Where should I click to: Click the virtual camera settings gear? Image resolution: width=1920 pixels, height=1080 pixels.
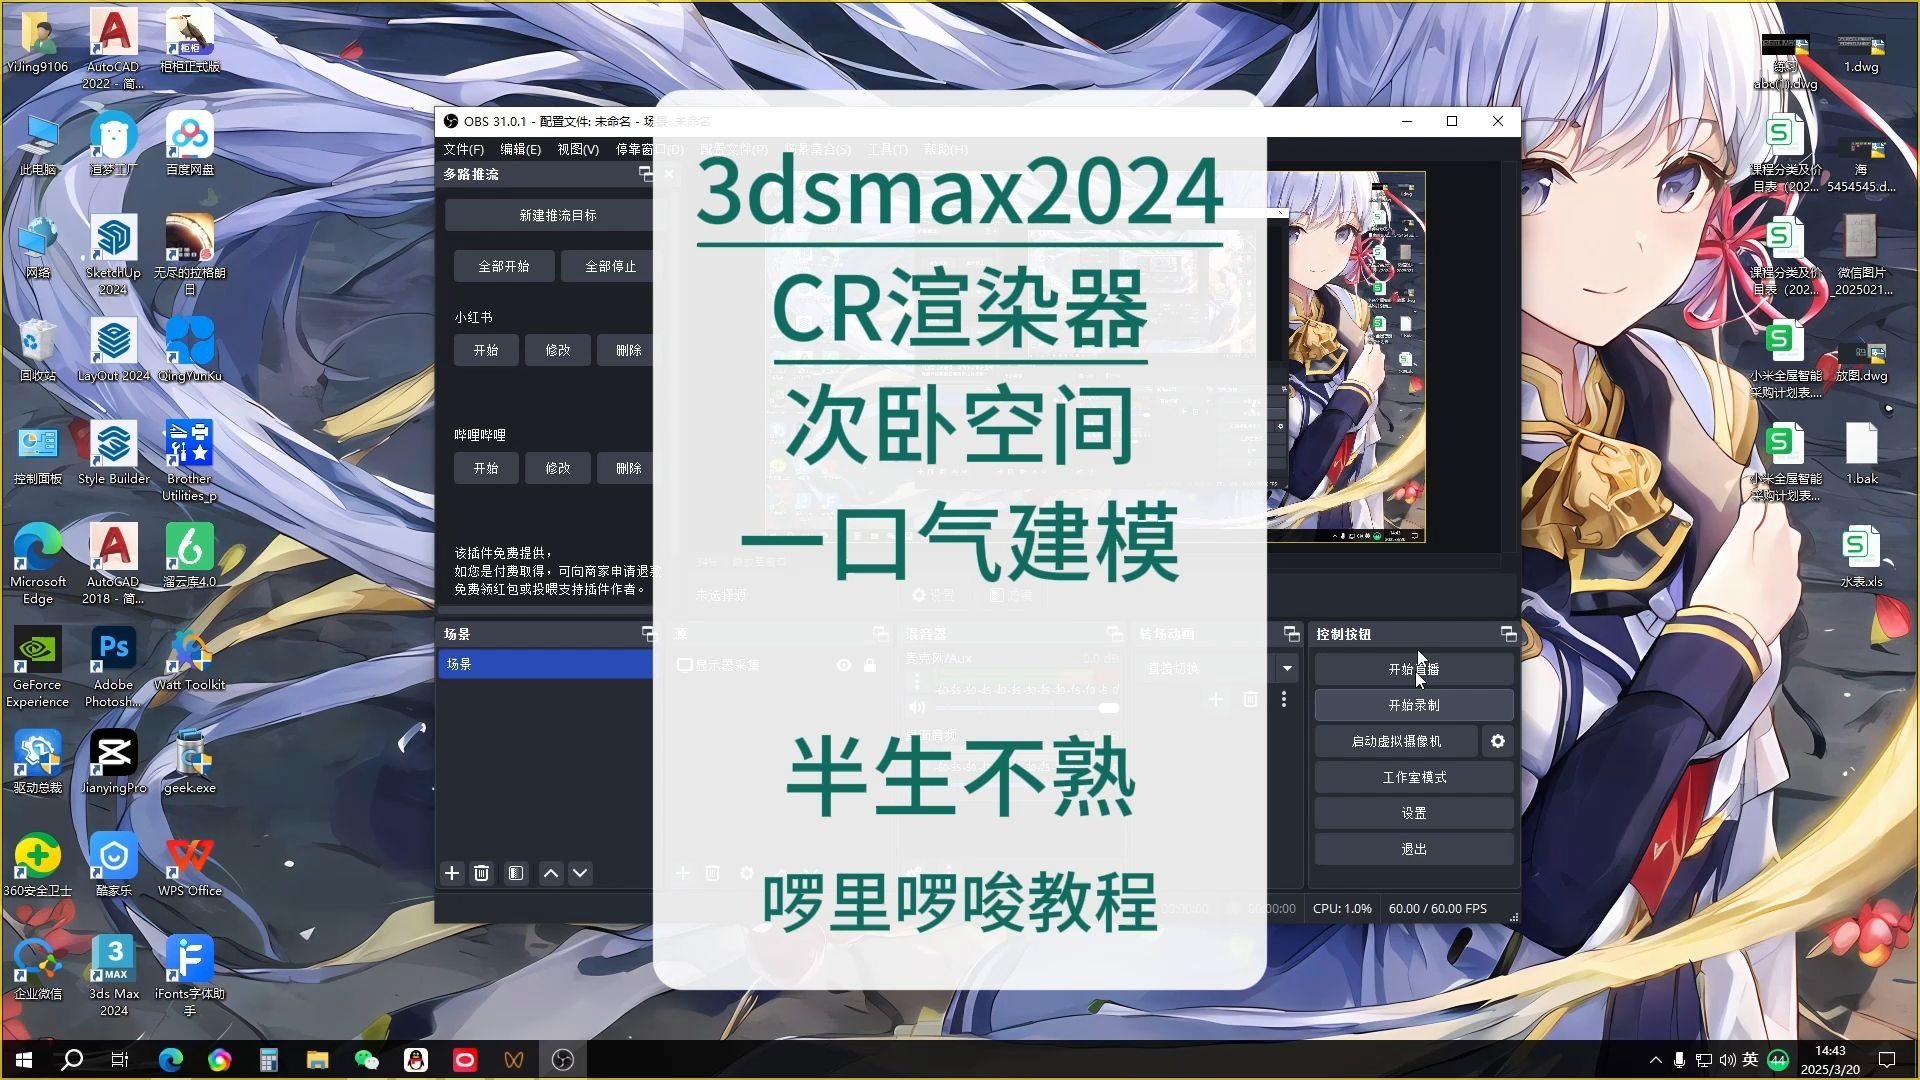click(1497, 741)
